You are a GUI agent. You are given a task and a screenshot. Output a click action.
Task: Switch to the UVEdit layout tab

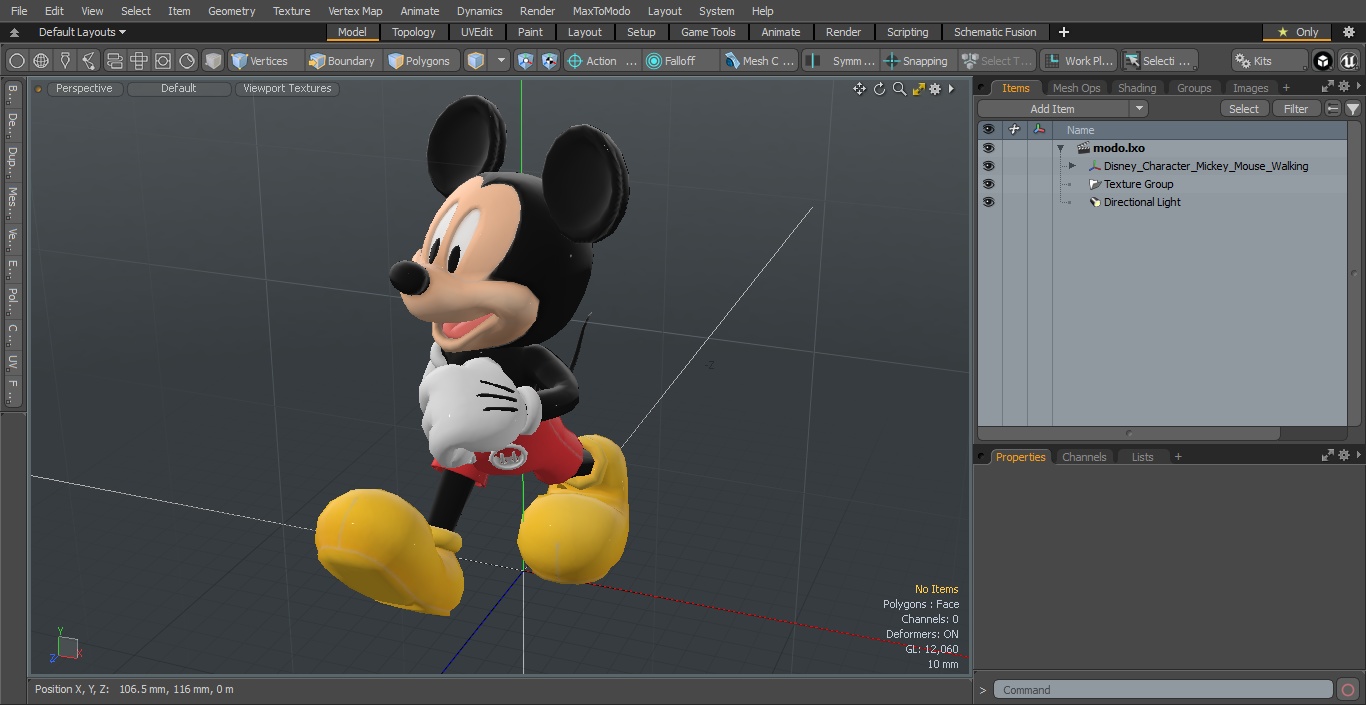pyautogui.click(x=477, y=32)
